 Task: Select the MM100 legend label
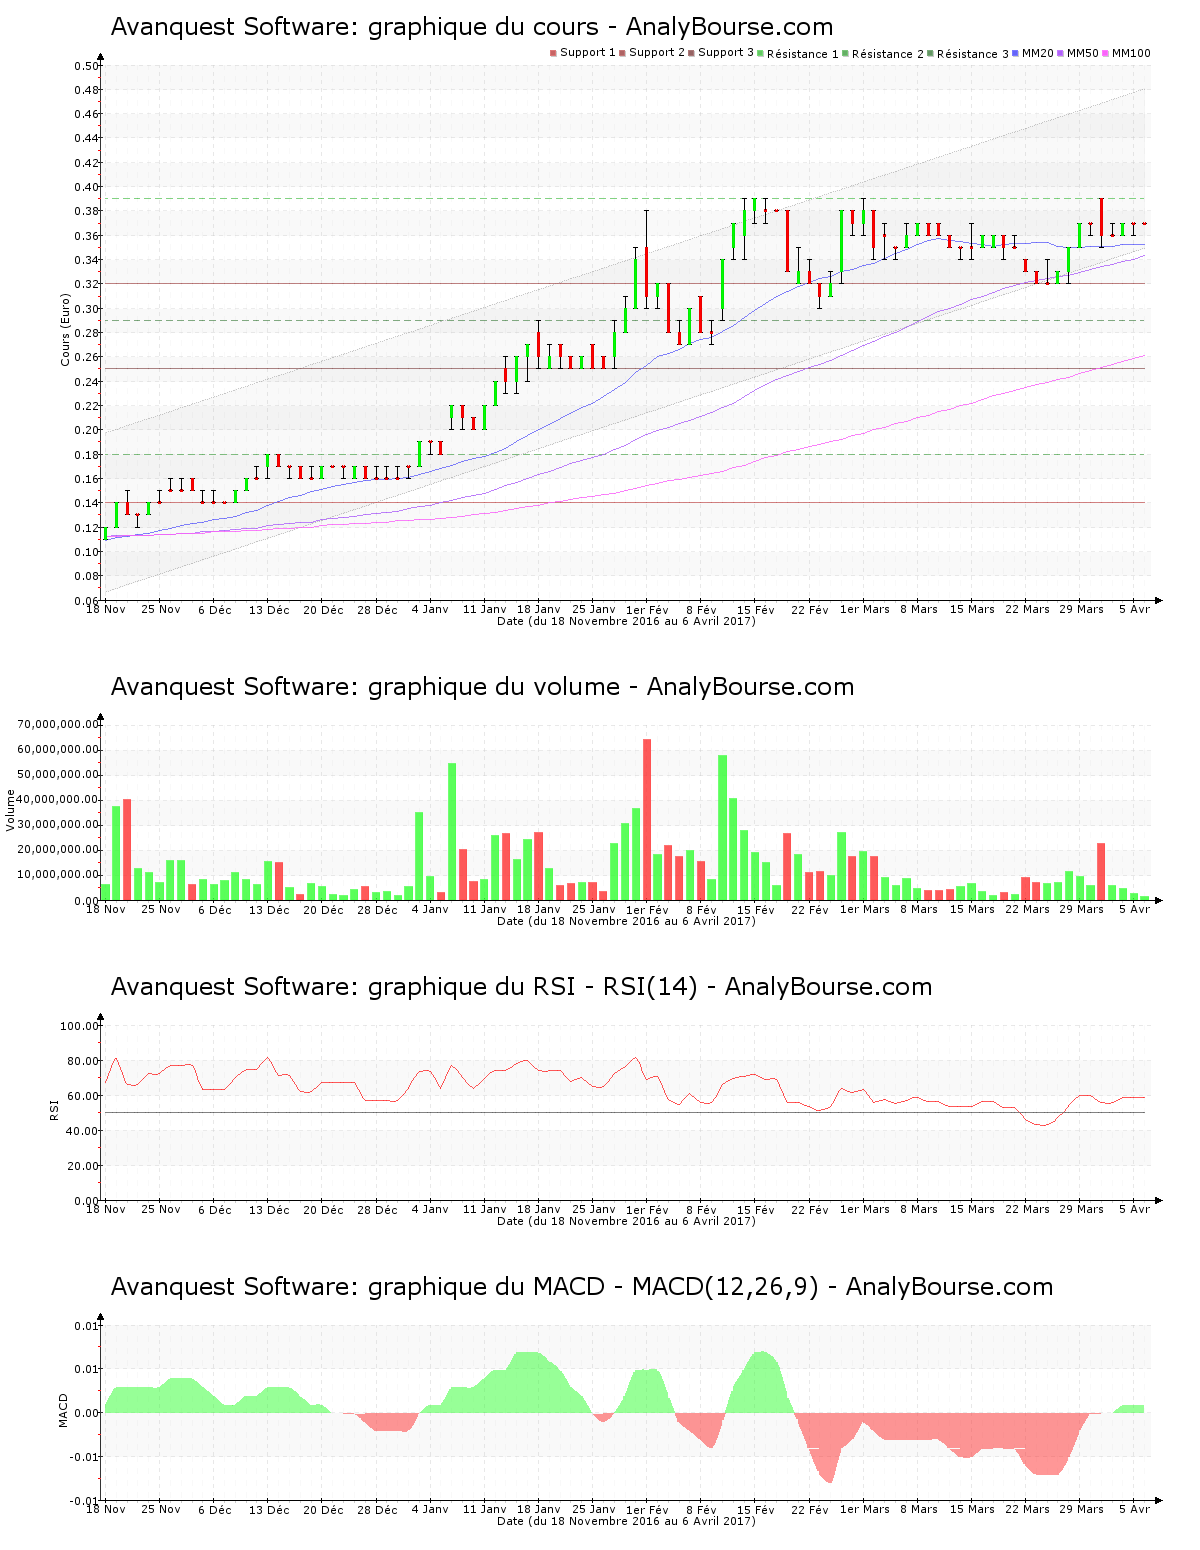(x=1131, y=53)
